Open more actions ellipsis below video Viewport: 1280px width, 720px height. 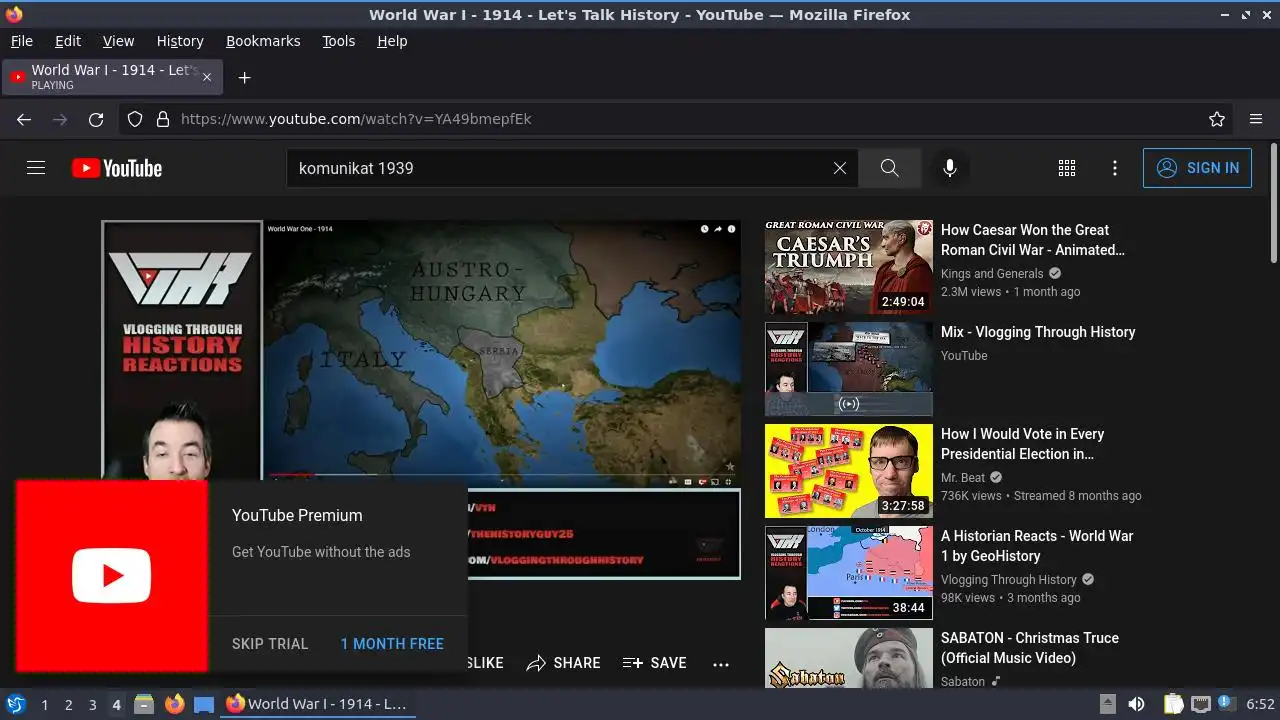tap(721, 663)
